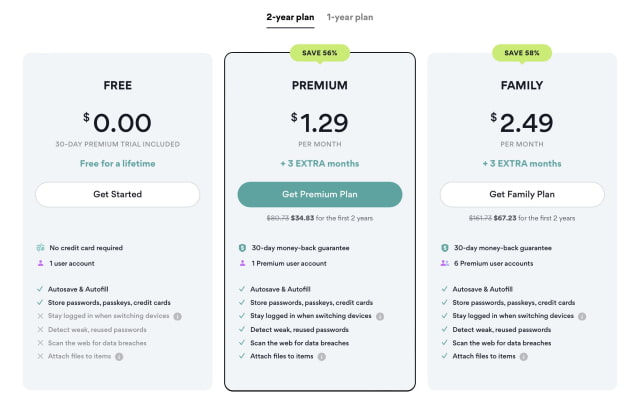Click info icon beside Free plan 'Stay logged in'
This screenshot has height=411, width=640.
pyautogui.click(x=177, y=316)
